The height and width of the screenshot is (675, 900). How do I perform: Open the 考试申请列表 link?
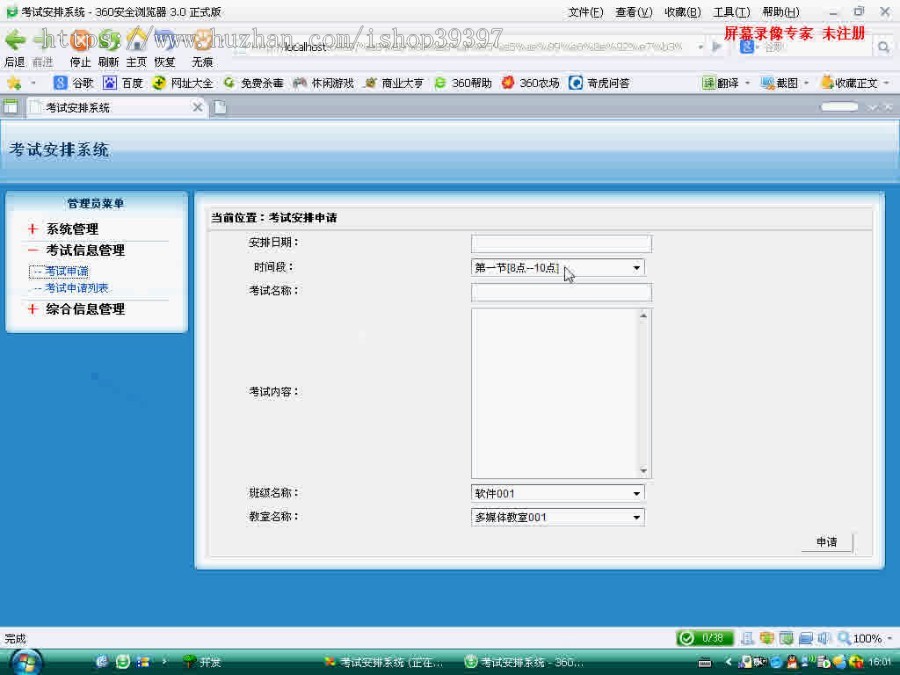pyautogui.click(x=77, y=288)
